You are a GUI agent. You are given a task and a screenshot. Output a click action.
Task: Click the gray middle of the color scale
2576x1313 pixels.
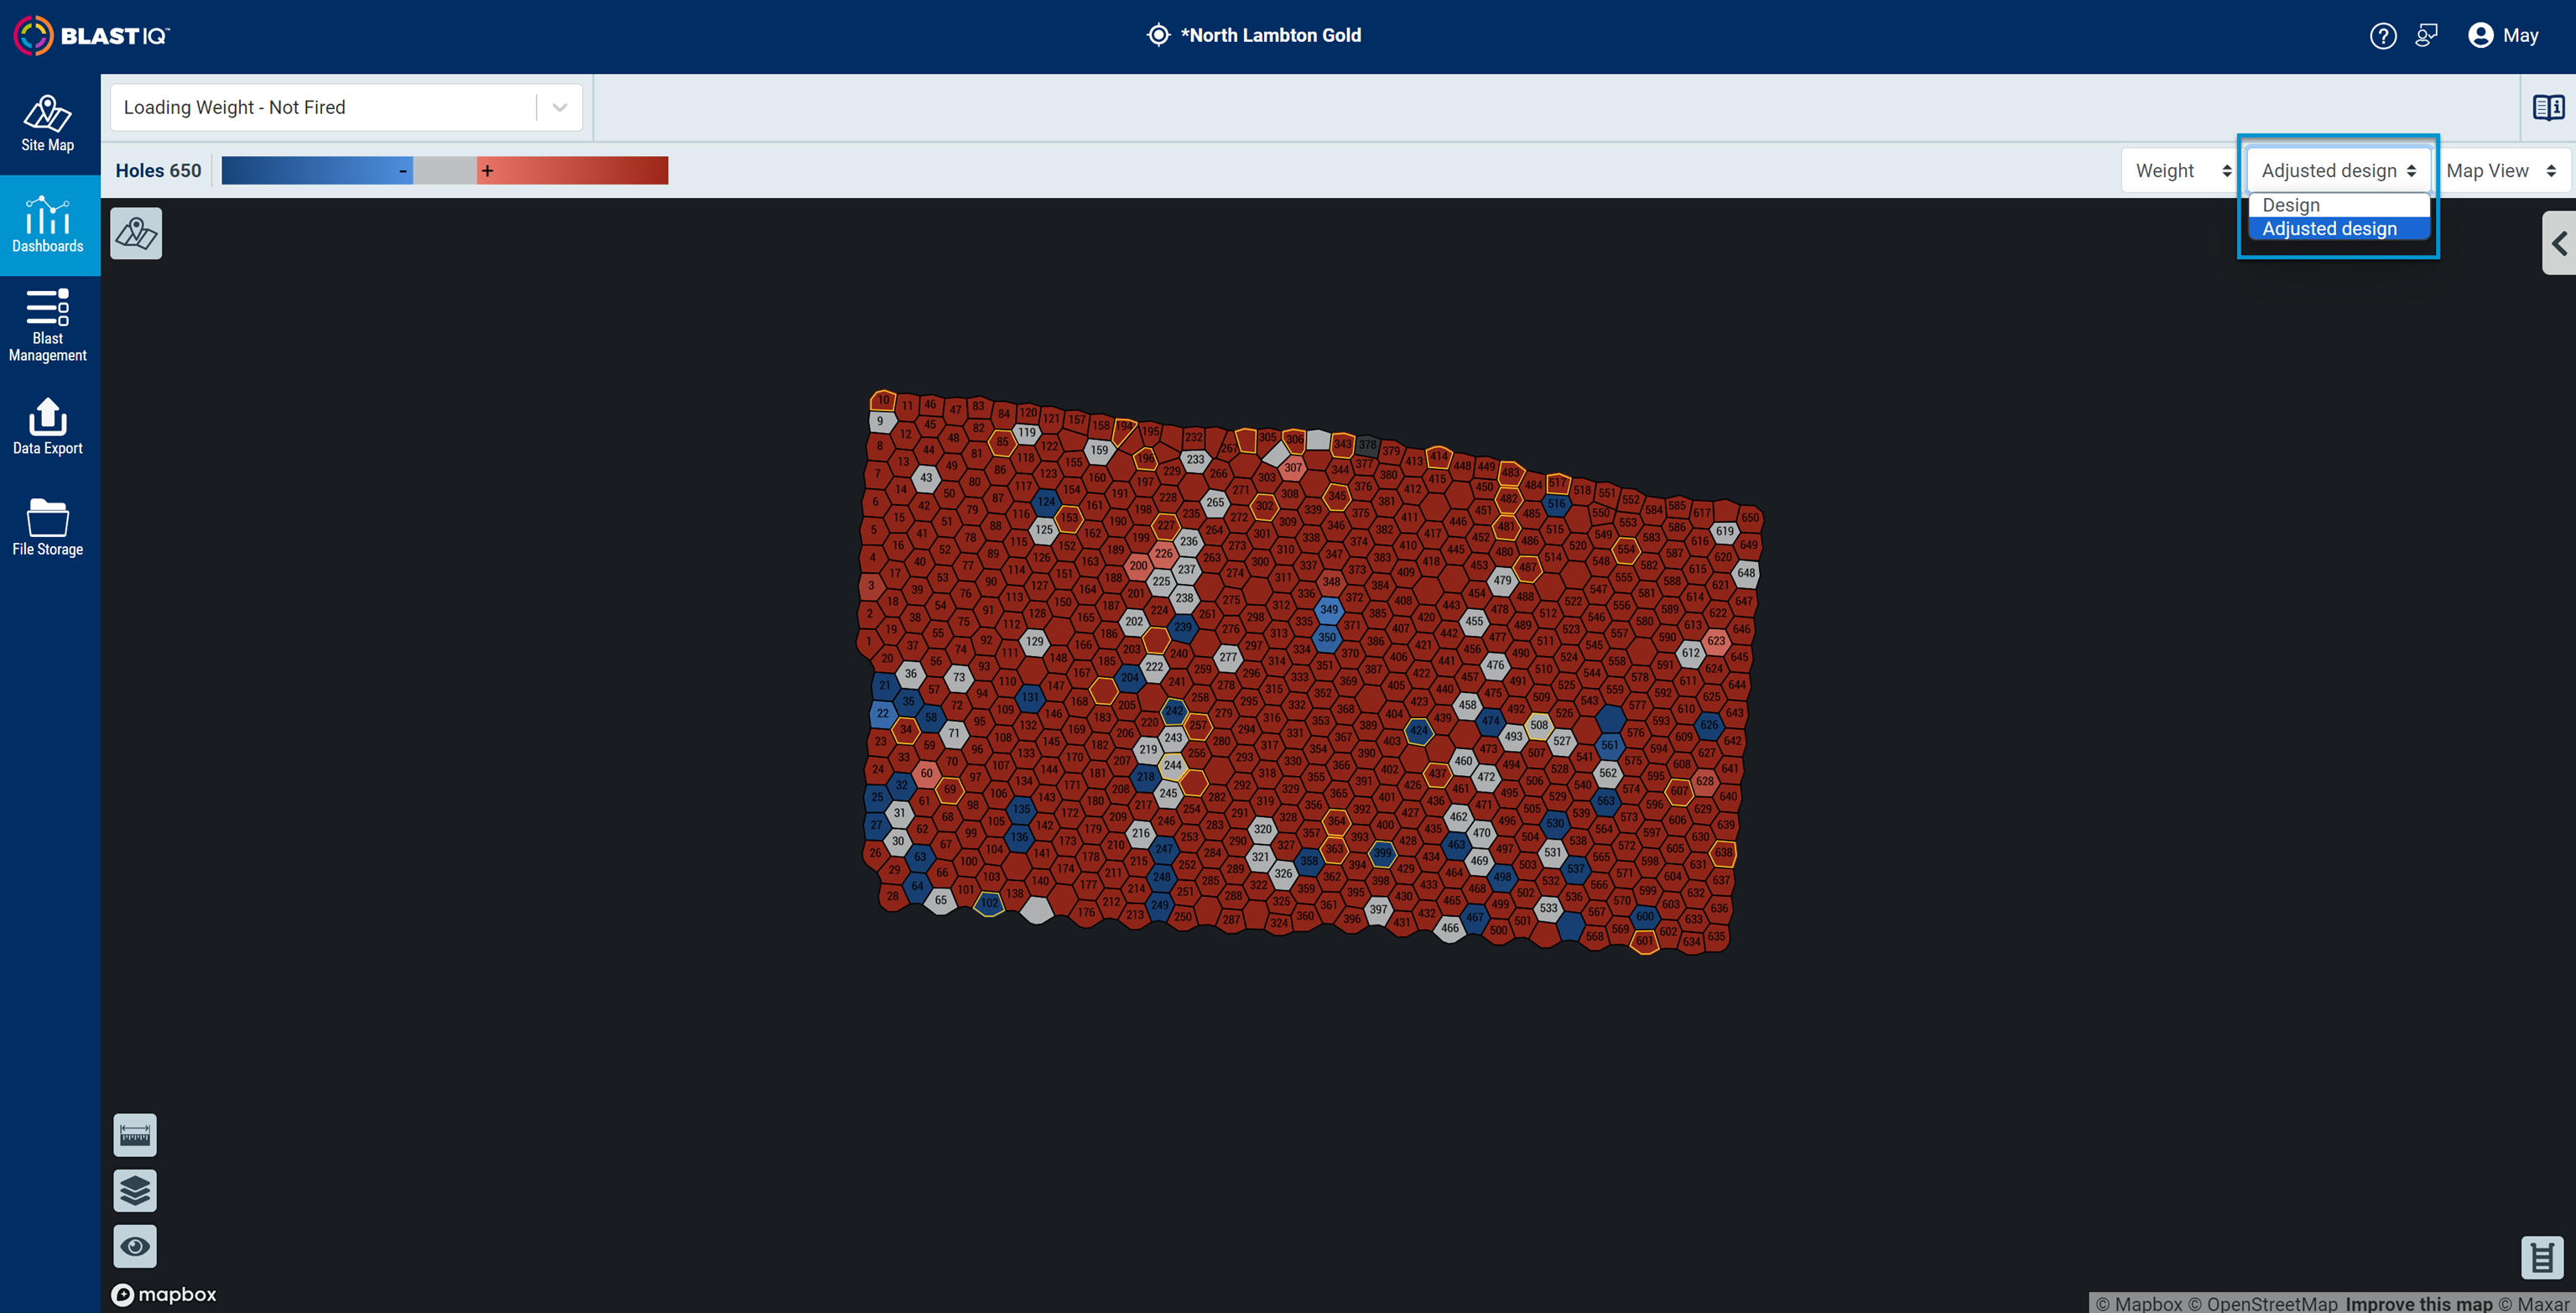pos(445,171)
